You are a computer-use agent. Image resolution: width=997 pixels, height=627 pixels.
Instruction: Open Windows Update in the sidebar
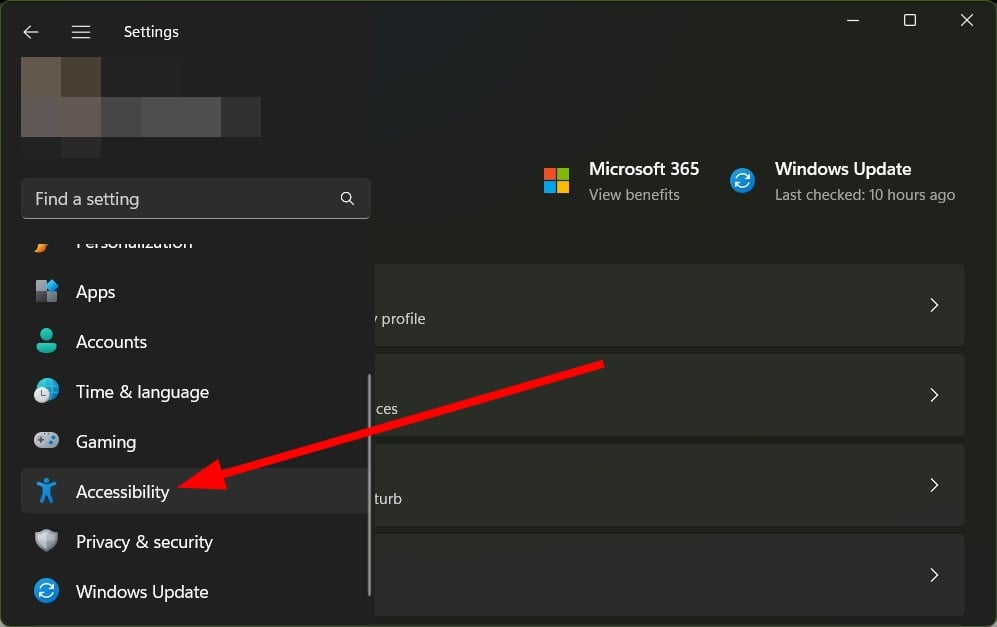[142, 592]
